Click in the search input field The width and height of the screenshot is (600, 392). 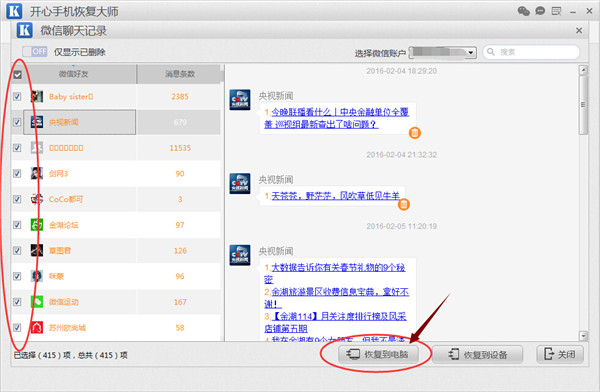[x=531, y=52]
